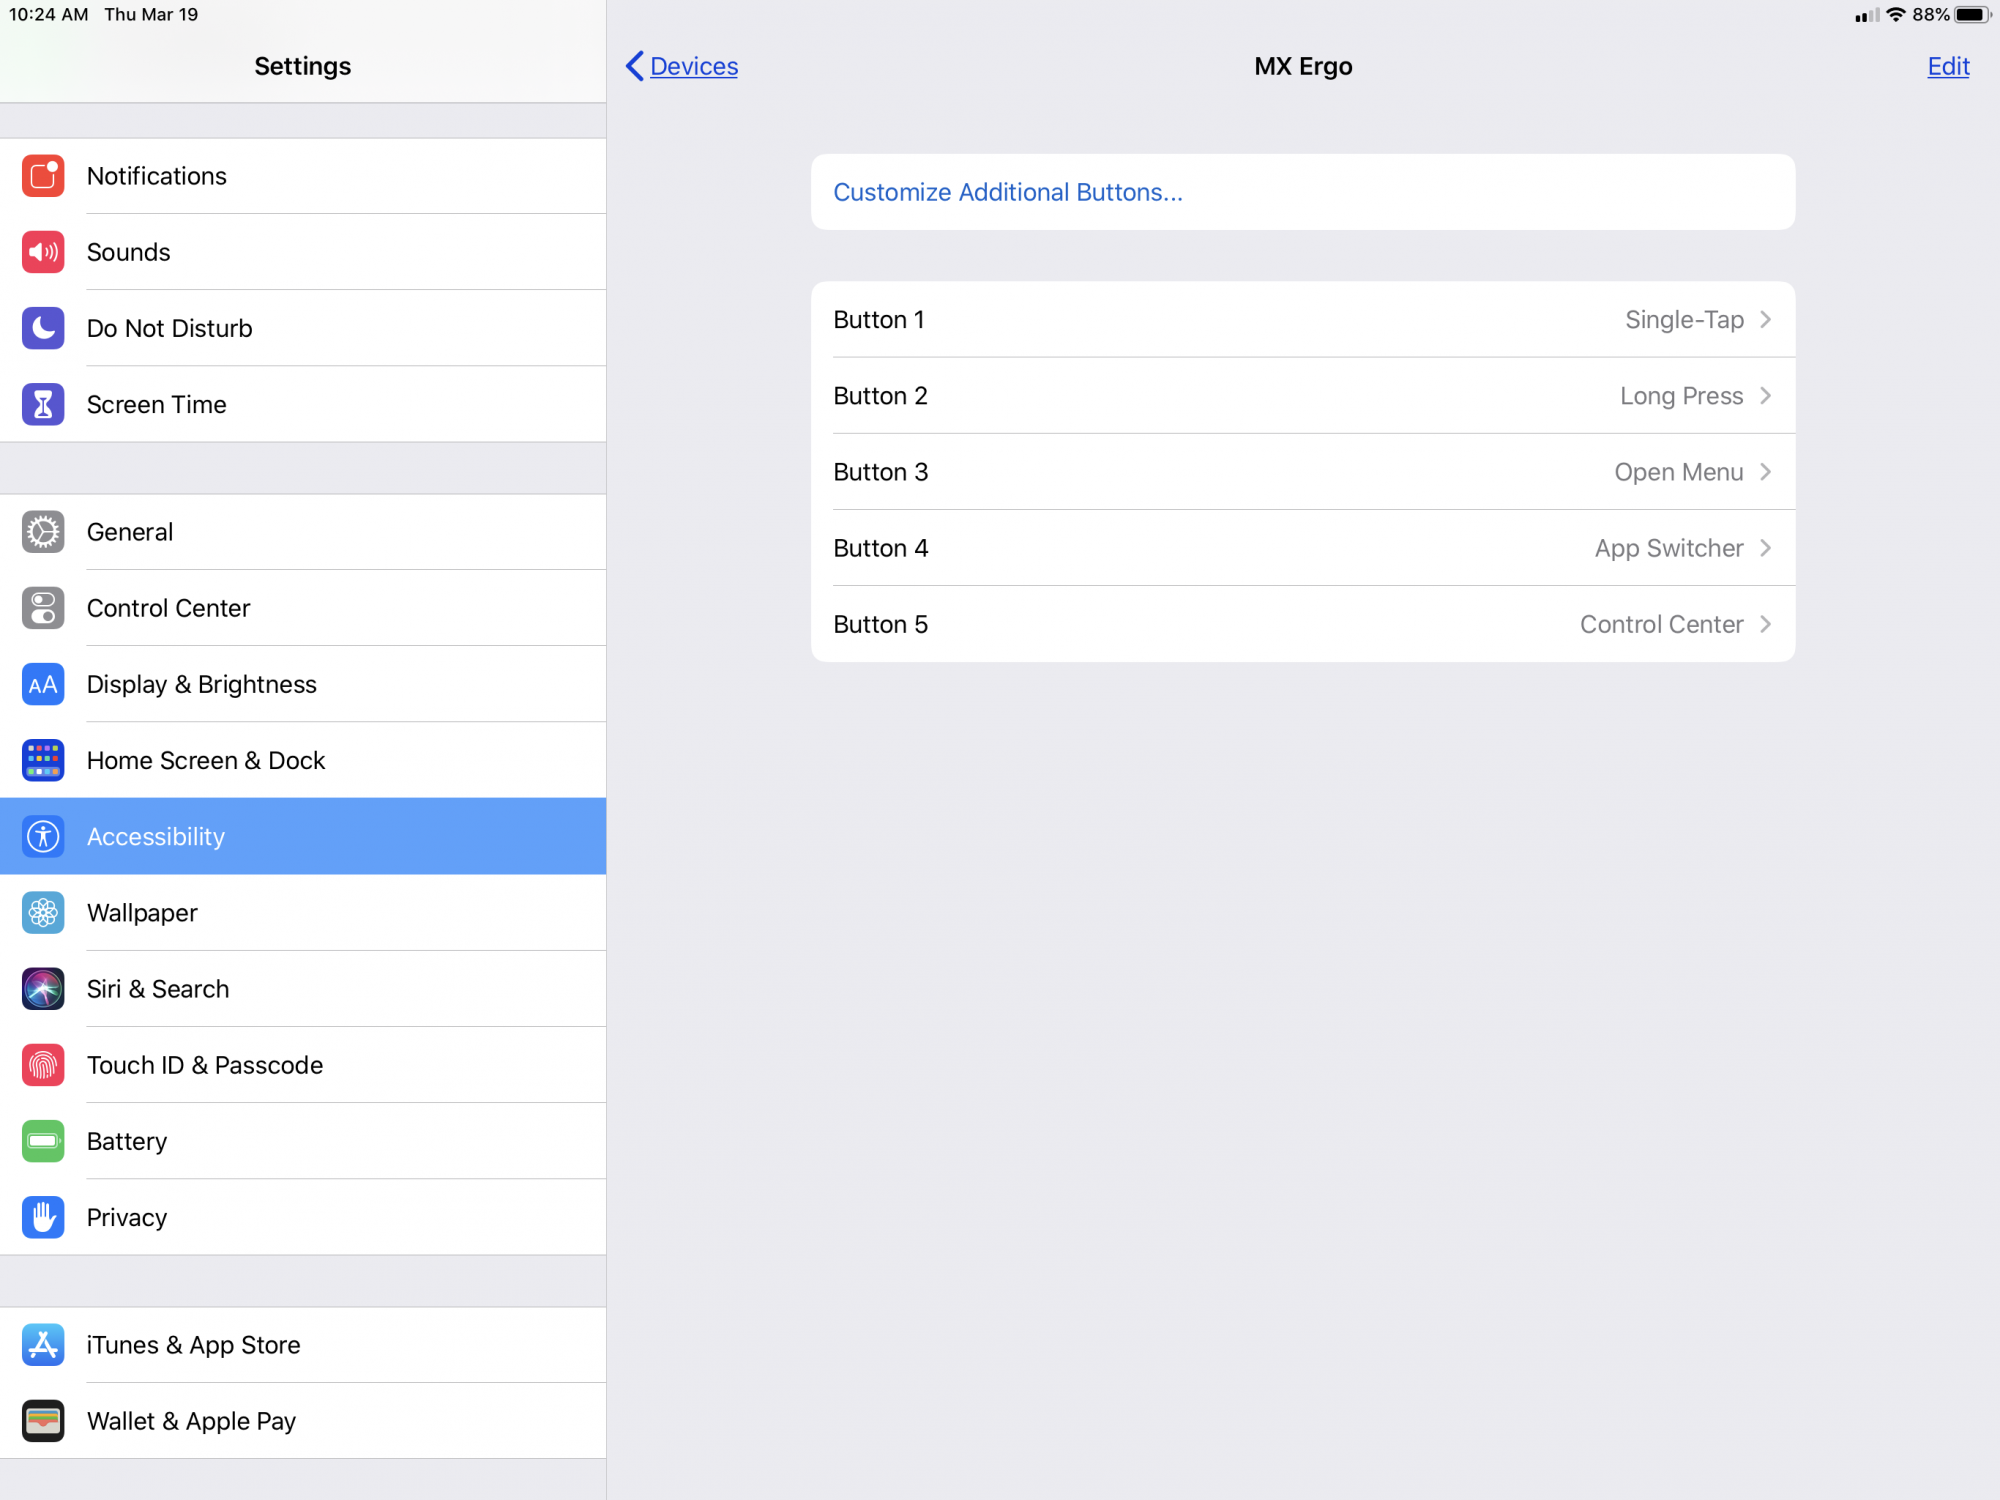Open the Notifications settings icon

pyautogui.click(x=43, y=176)
